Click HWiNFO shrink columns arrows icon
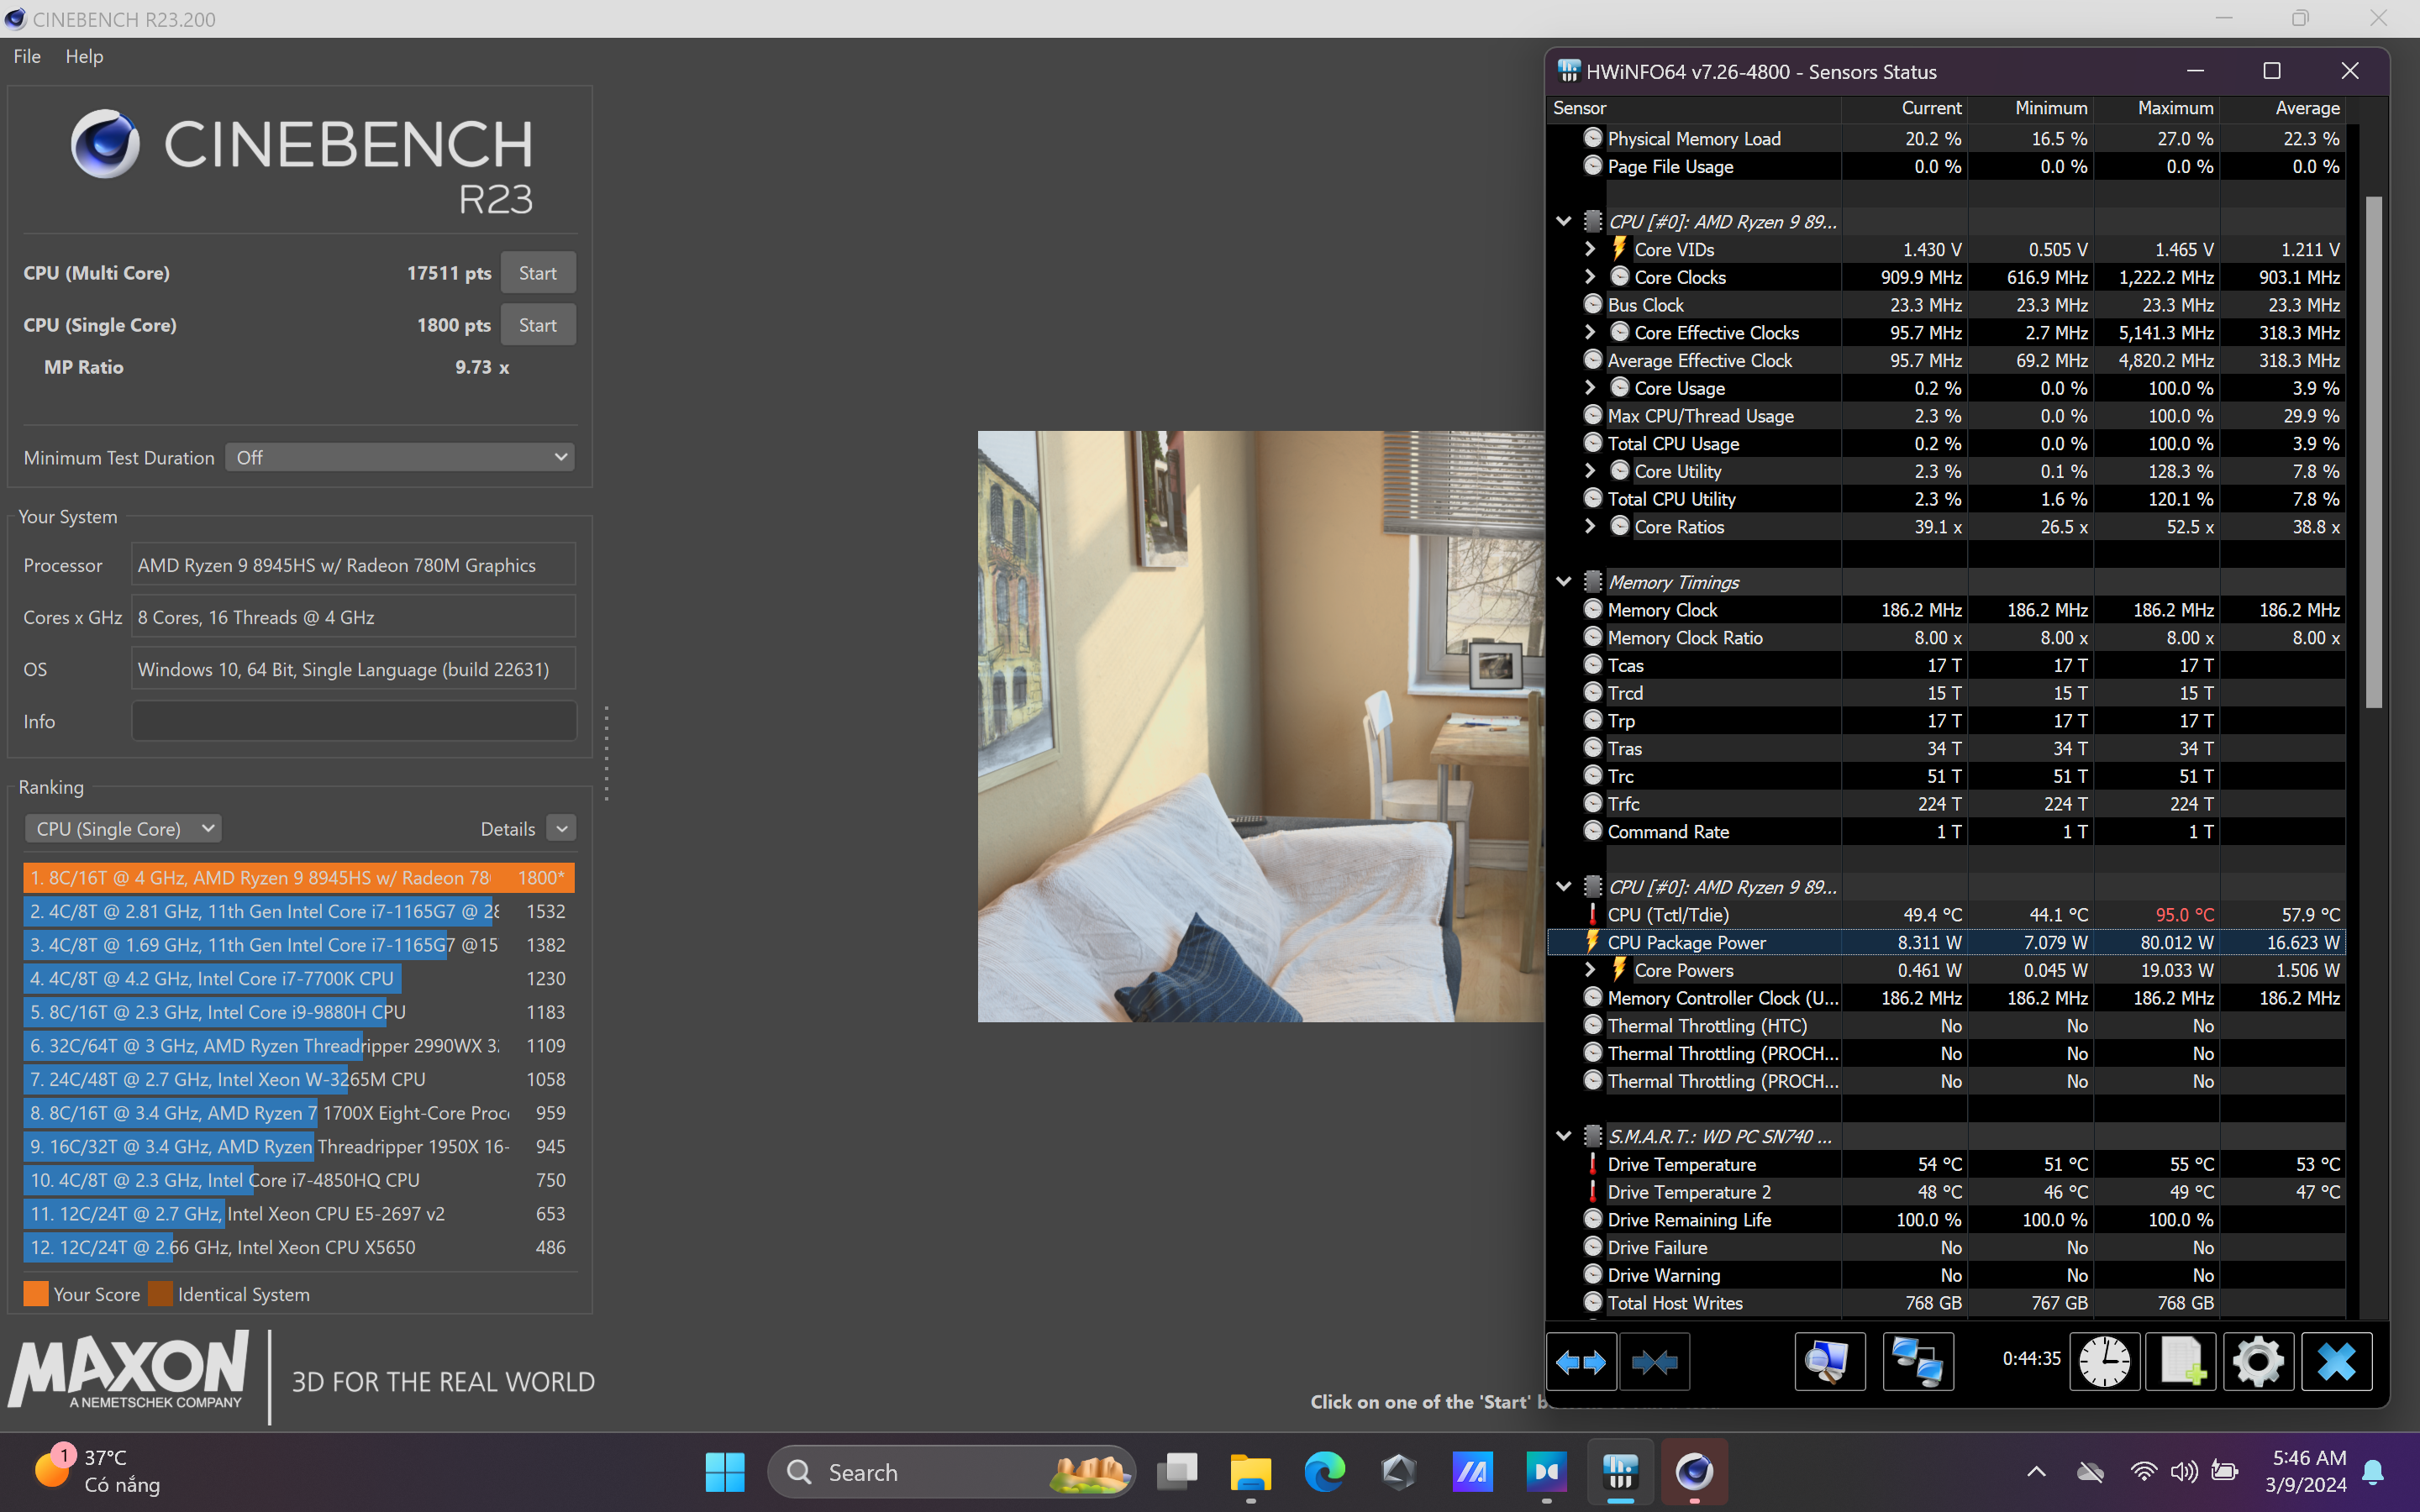This screenshot has height=1512, width=2420. point(1654,1361)
